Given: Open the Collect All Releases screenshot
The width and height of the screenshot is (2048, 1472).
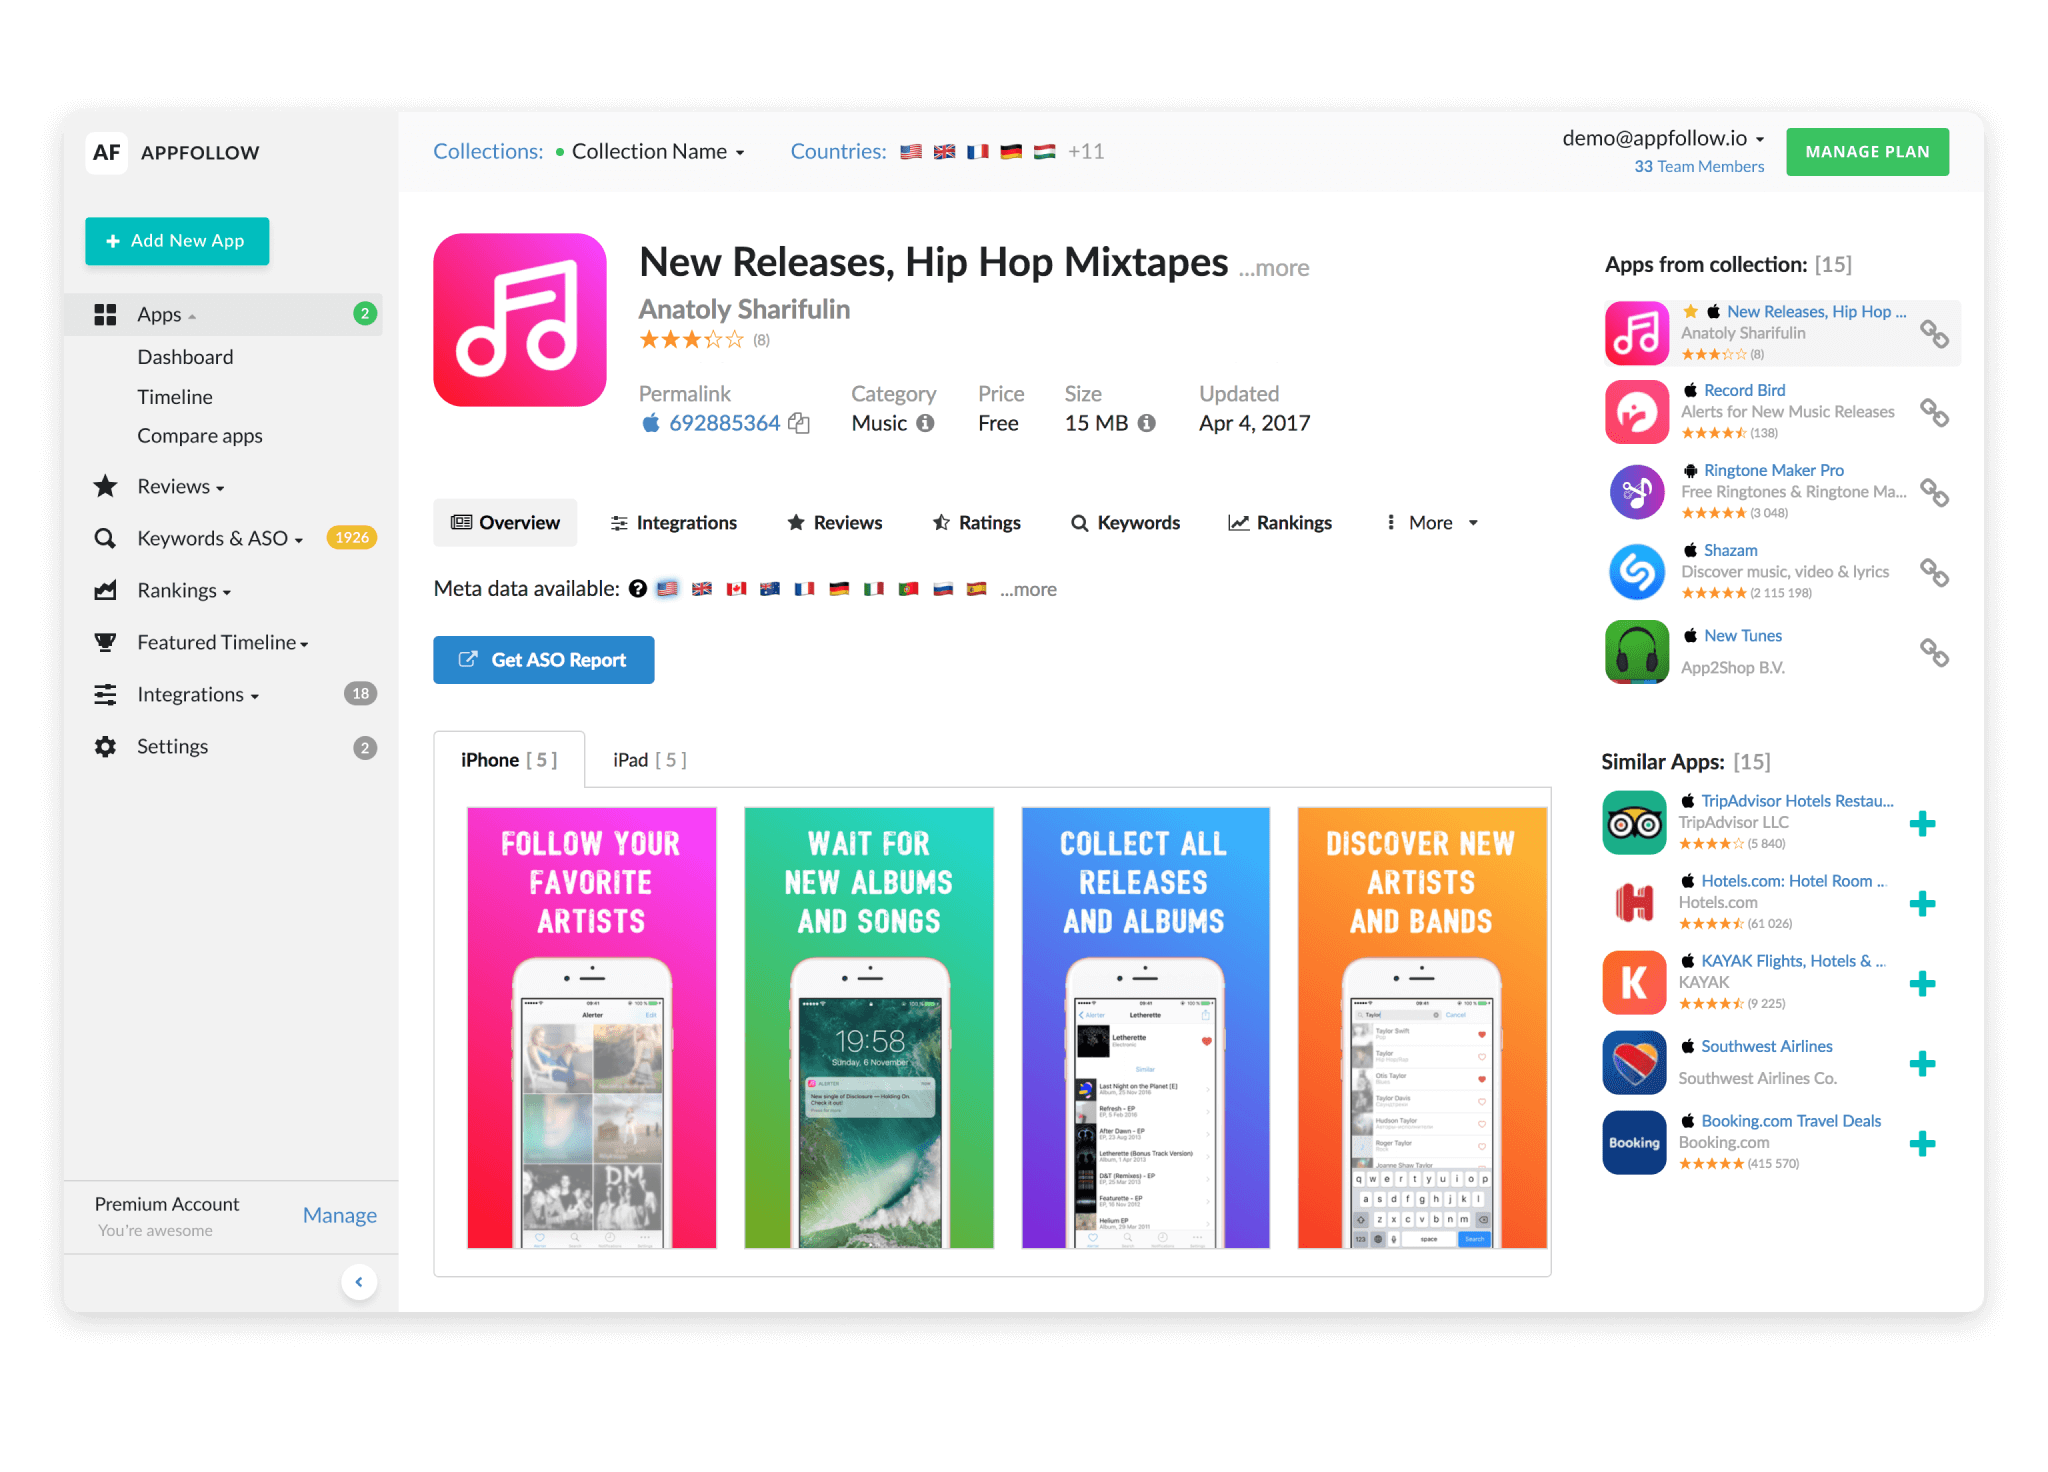Looking at the screenshot, I should pos(1146,1028).
